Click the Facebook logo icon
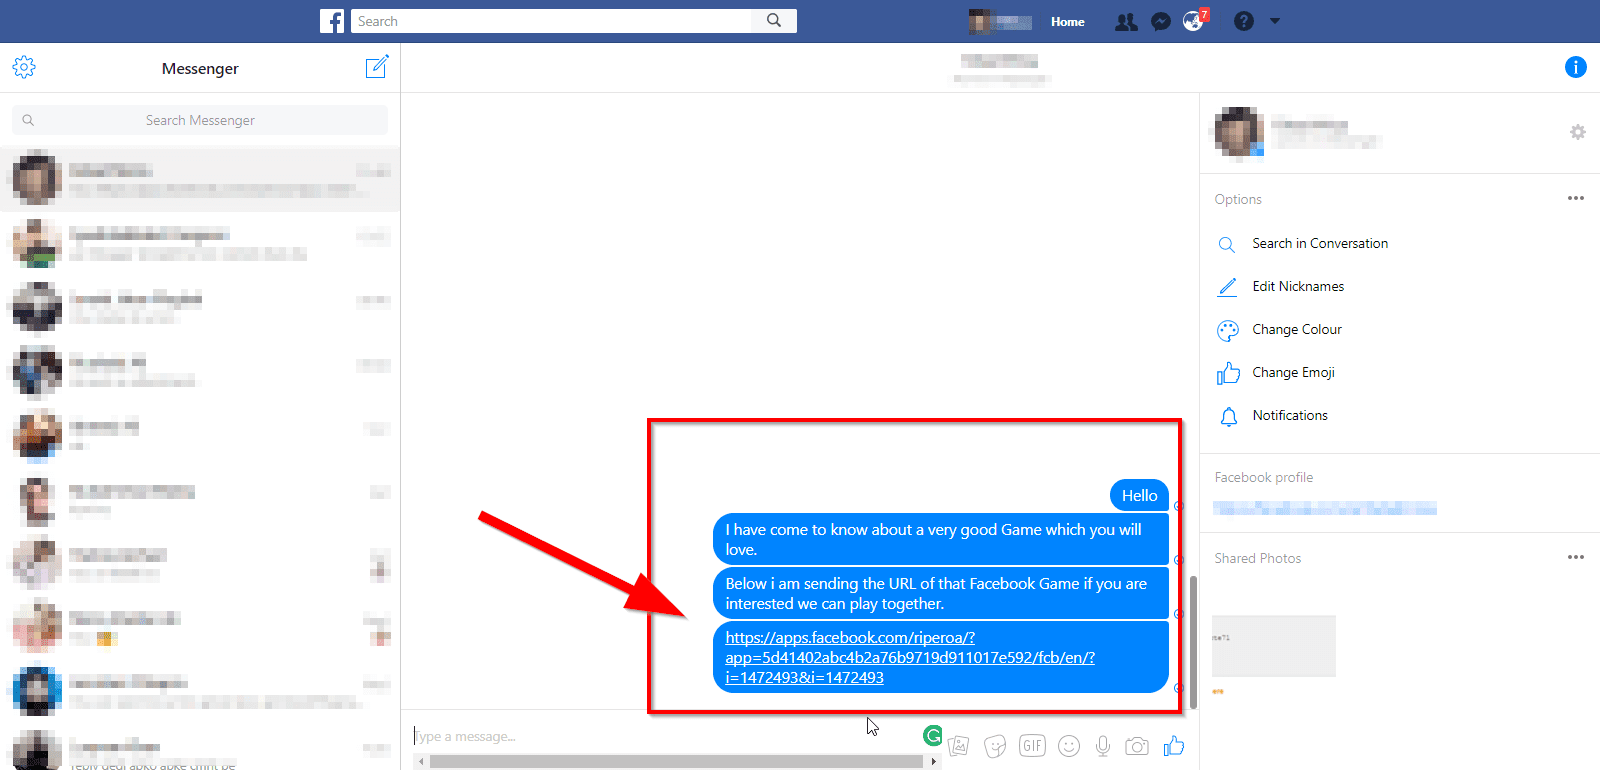The height and width of the screenshot is (770, 1600). coord(332,21)
